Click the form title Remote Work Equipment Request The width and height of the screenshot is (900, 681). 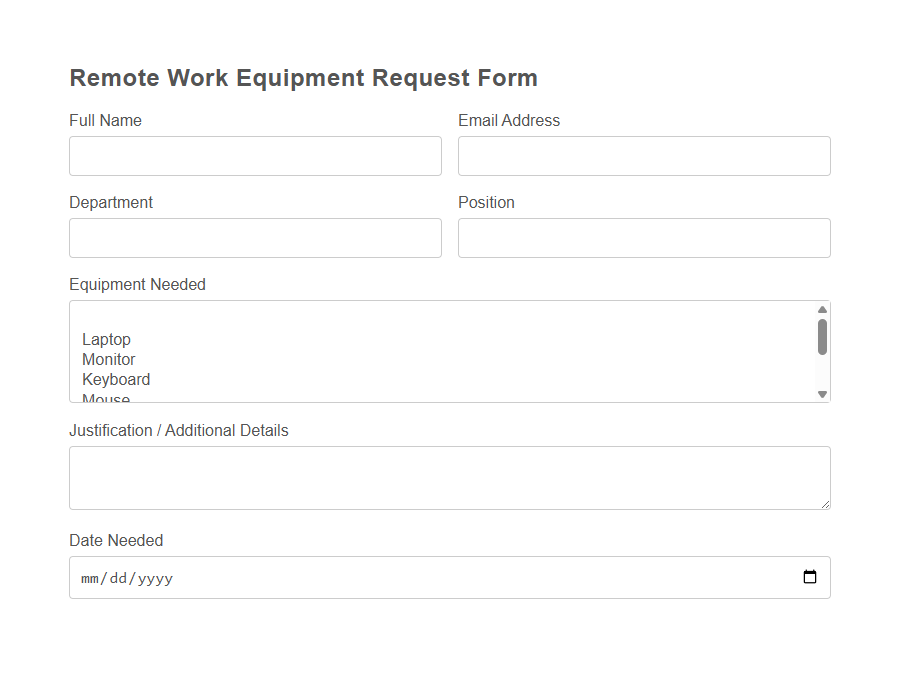pyautogui.click(x=303, y=77)
